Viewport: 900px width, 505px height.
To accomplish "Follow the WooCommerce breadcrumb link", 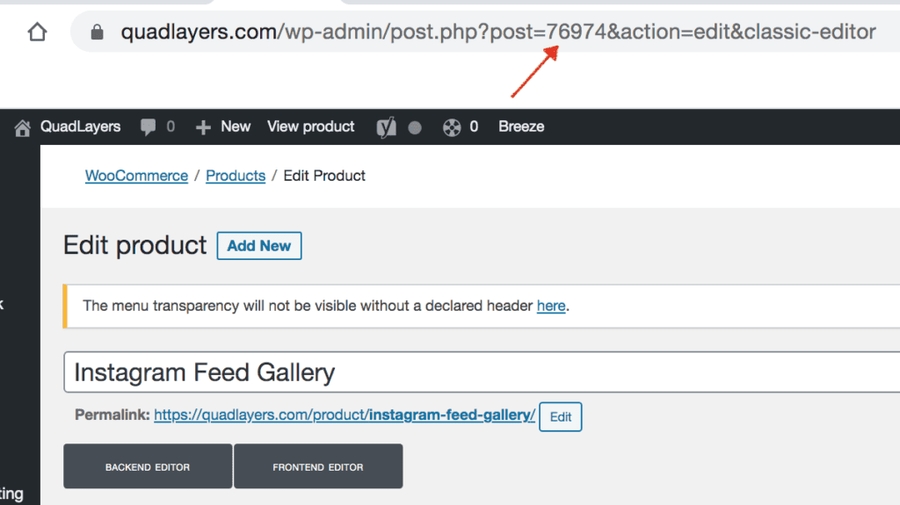I will [x=136, y=176].
